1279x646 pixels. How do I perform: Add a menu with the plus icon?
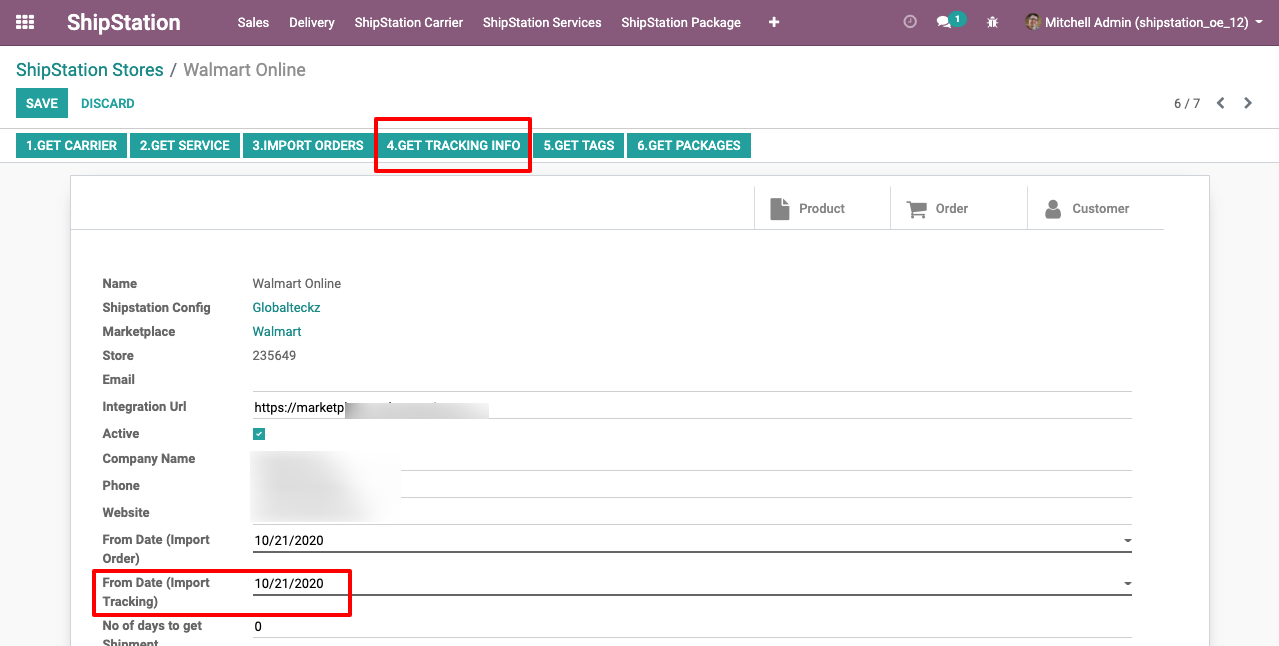(774, 22)
